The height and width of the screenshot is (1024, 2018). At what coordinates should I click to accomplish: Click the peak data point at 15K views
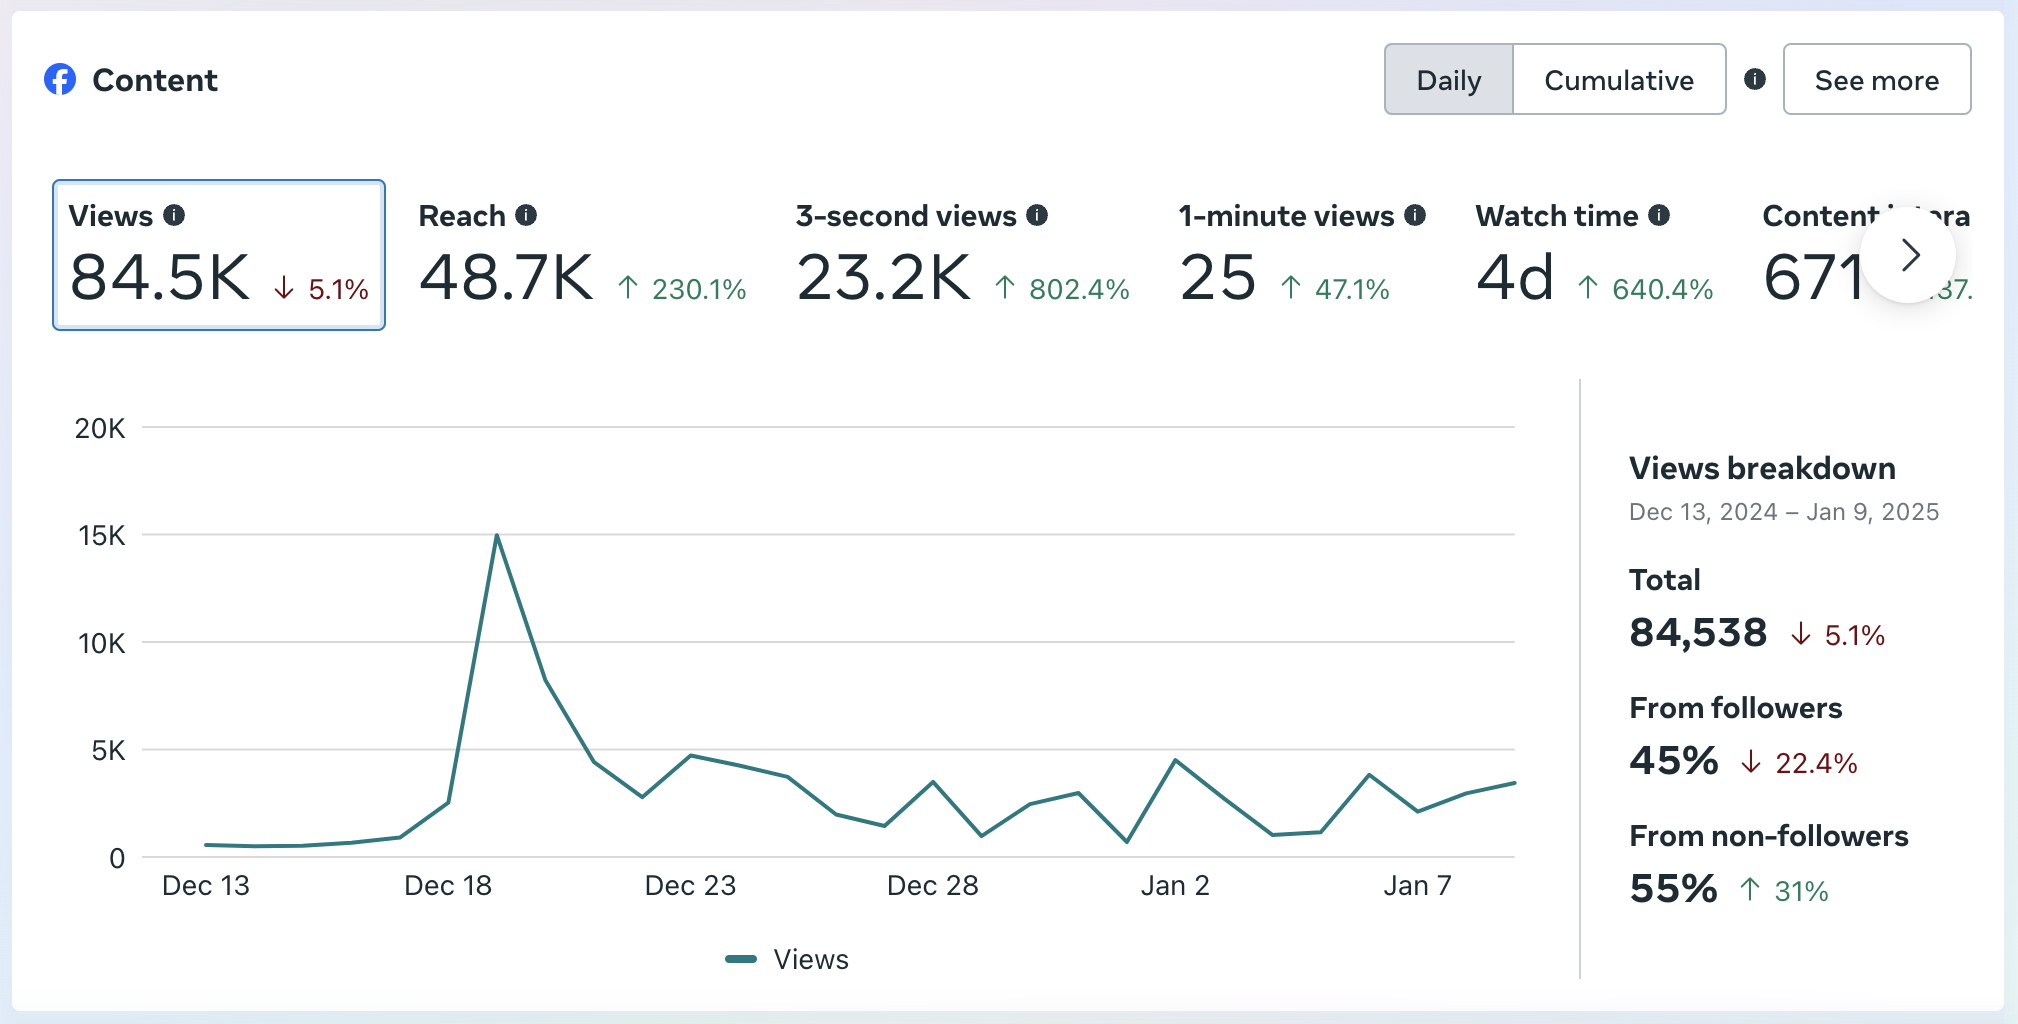(x=497, y=535)
